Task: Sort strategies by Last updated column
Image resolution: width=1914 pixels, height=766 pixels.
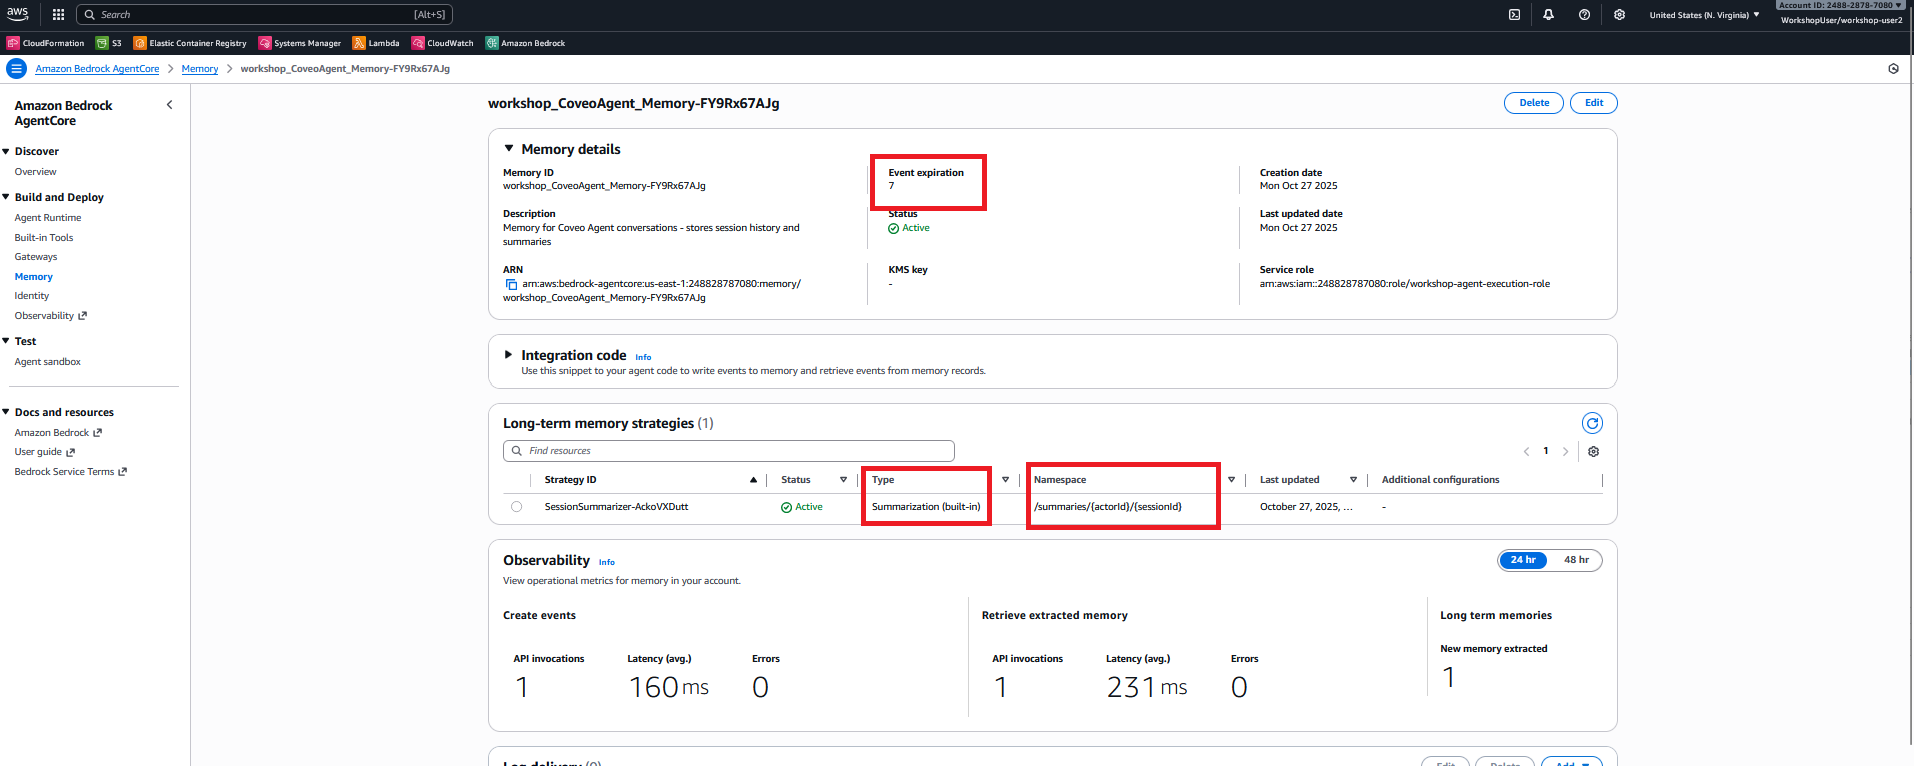Action: click(1353, 480)
